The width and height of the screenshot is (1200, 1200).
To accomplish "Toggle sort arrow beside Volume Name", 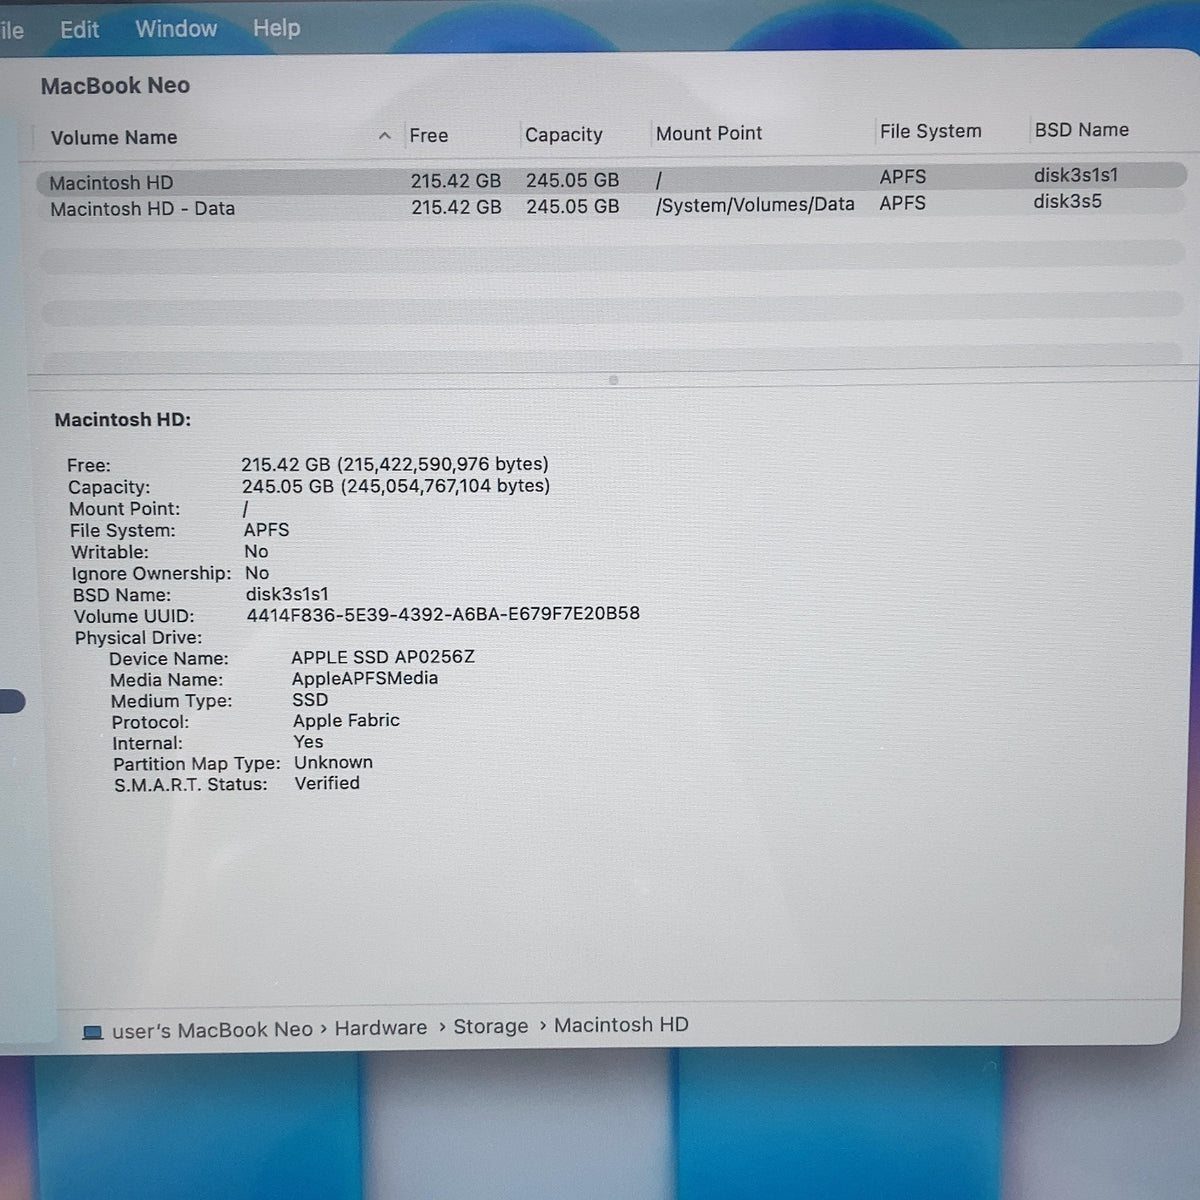I will 385,136.
